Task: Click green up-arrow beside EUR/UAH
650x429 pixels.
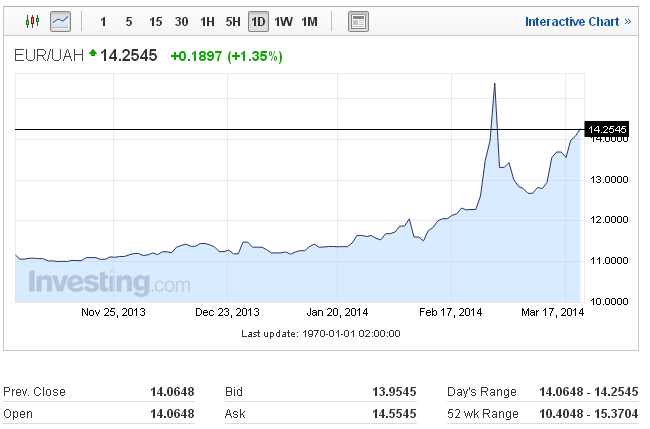Action: (93, 52)
